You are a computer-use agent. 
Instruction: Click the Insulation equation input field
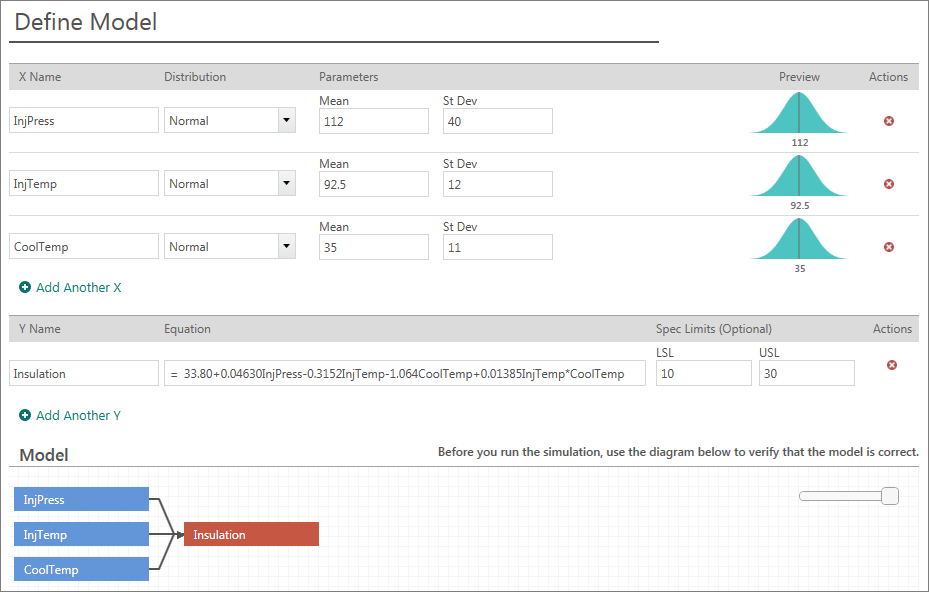click(x=405, y=373)
